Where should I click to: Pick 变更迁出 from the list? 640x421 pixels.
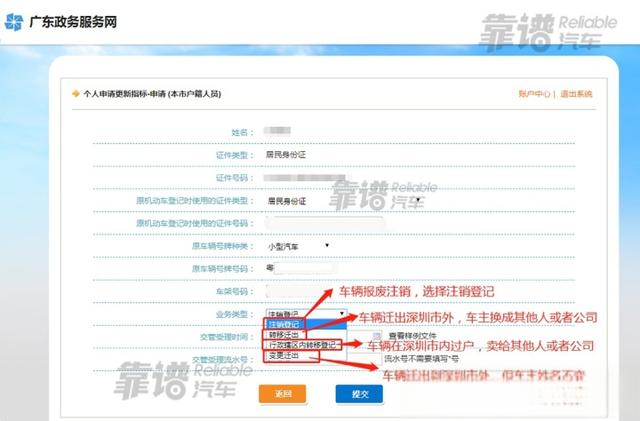306,356
